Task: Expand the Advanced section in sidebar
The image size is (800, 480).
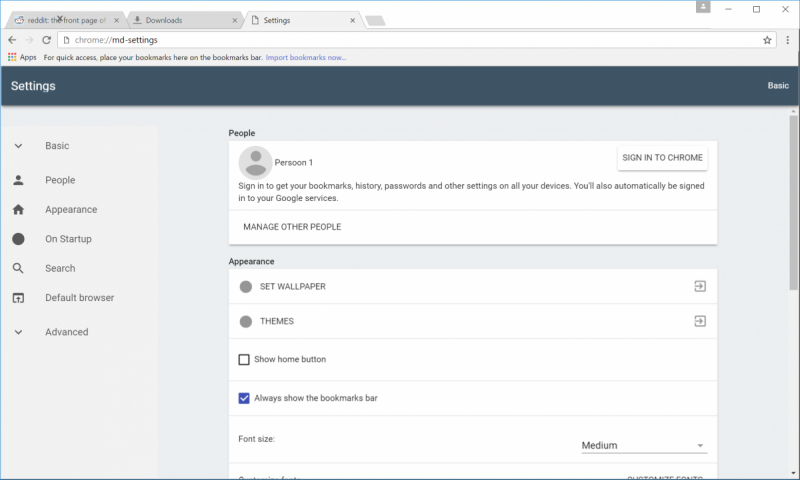Action: tap(18, 332)
